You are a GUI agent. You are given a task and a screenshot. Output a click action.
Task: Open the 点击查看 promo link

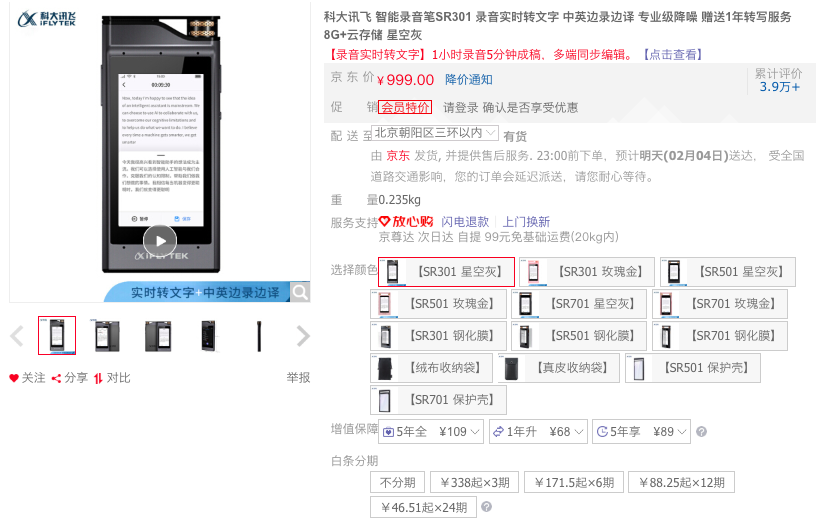[x=673, y=55]
